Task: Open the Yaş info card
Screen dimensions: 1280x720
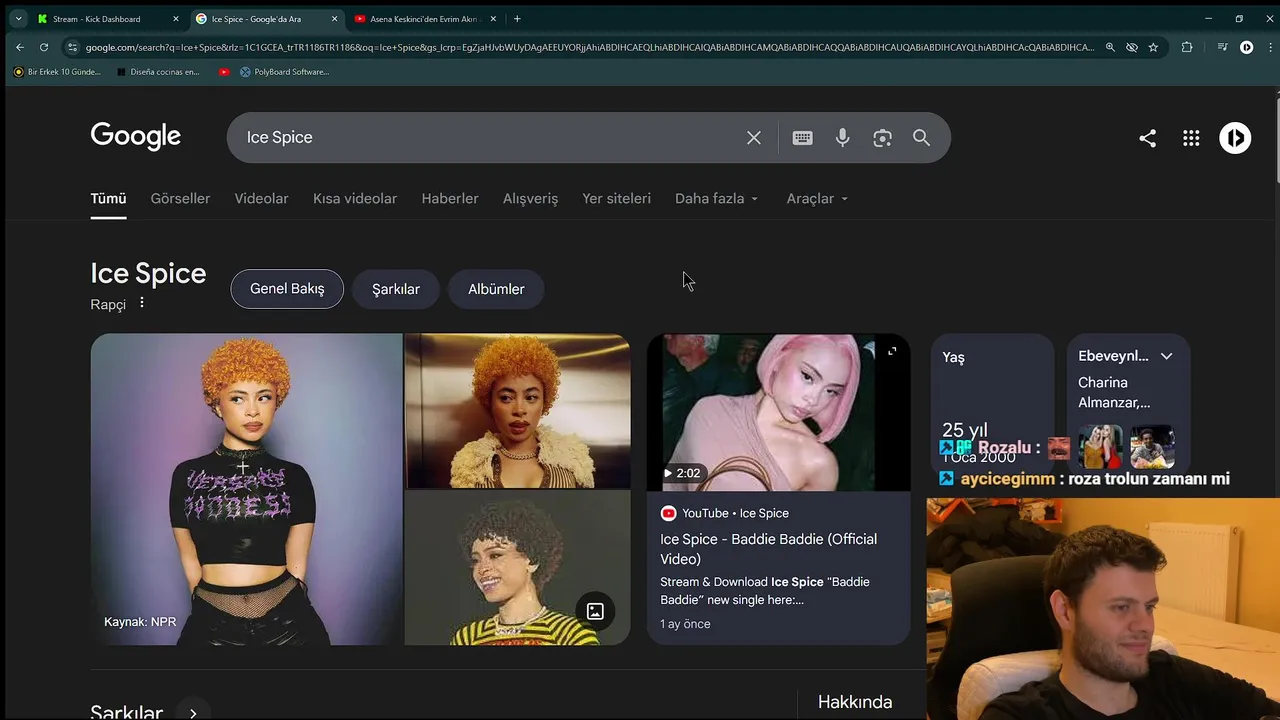Action: [x=992, y=404]
